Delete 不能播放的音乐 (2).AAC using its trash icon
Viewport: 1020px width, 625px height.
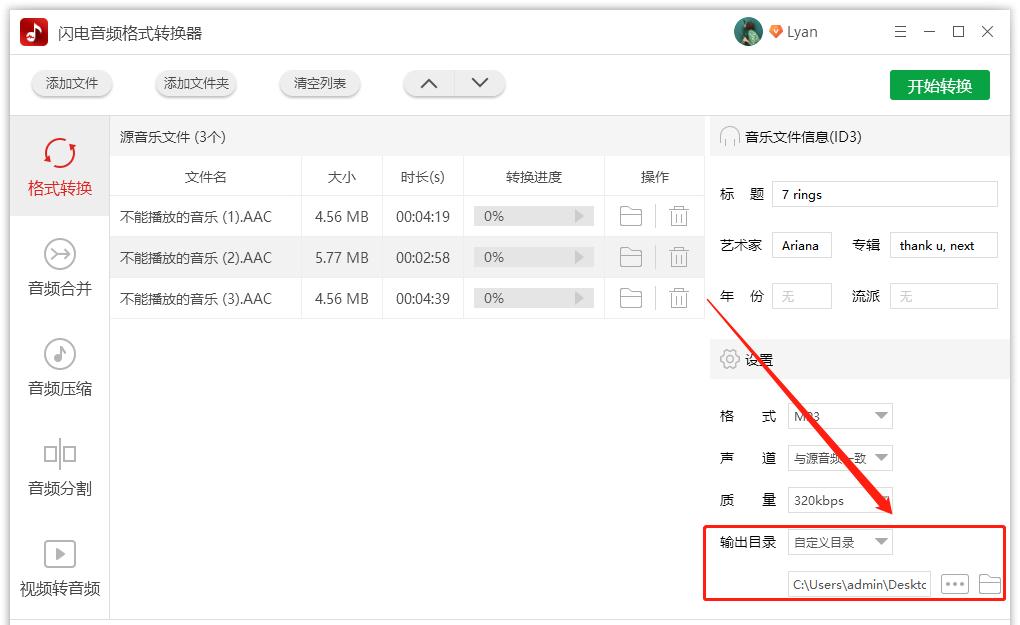(679, 257)
